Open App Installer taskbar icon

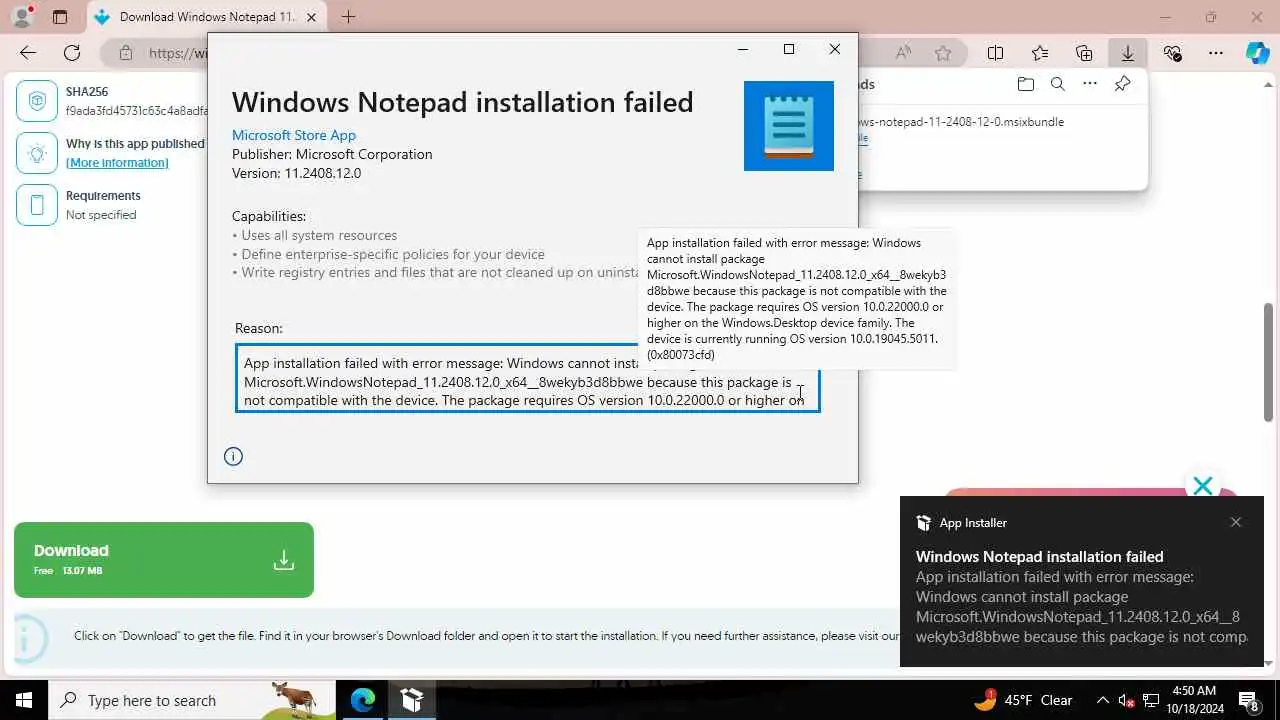point(412,700)
